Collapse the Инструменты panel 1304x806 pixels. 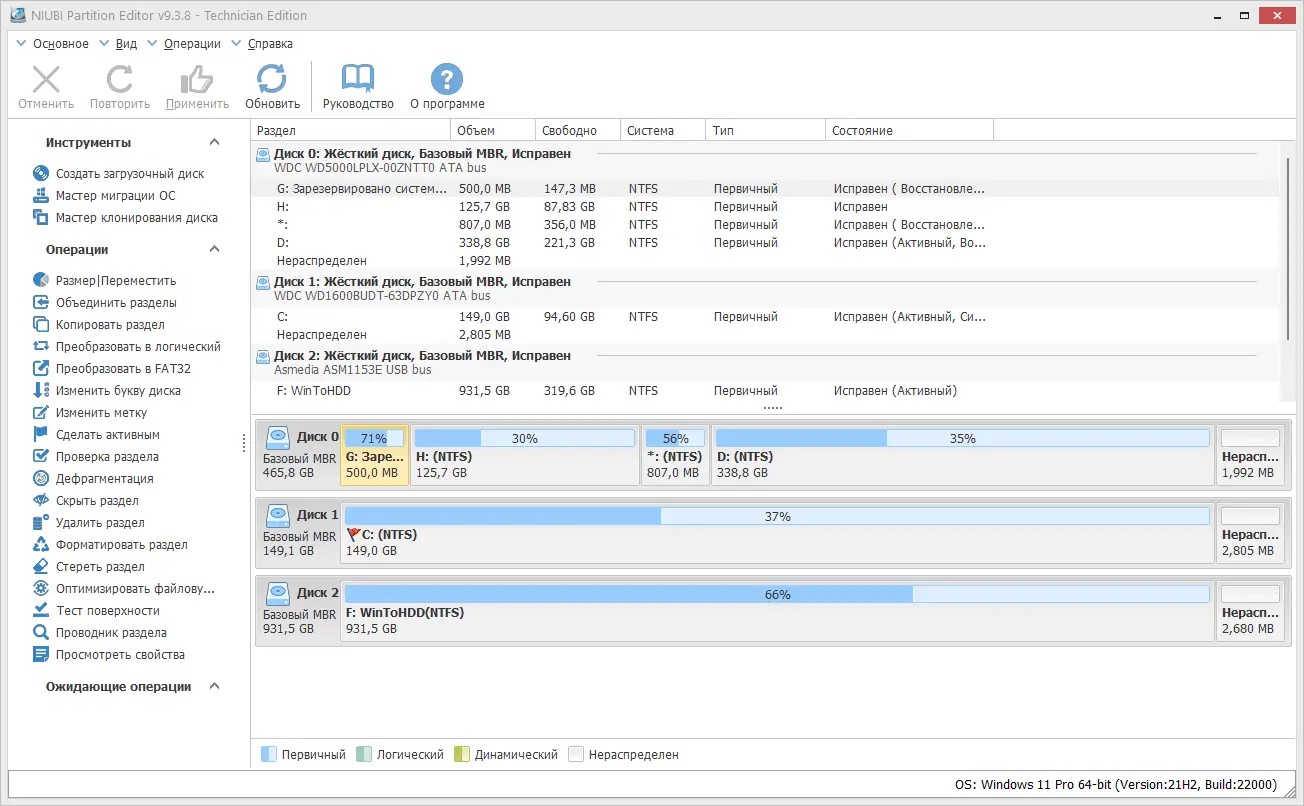[212, 142]
